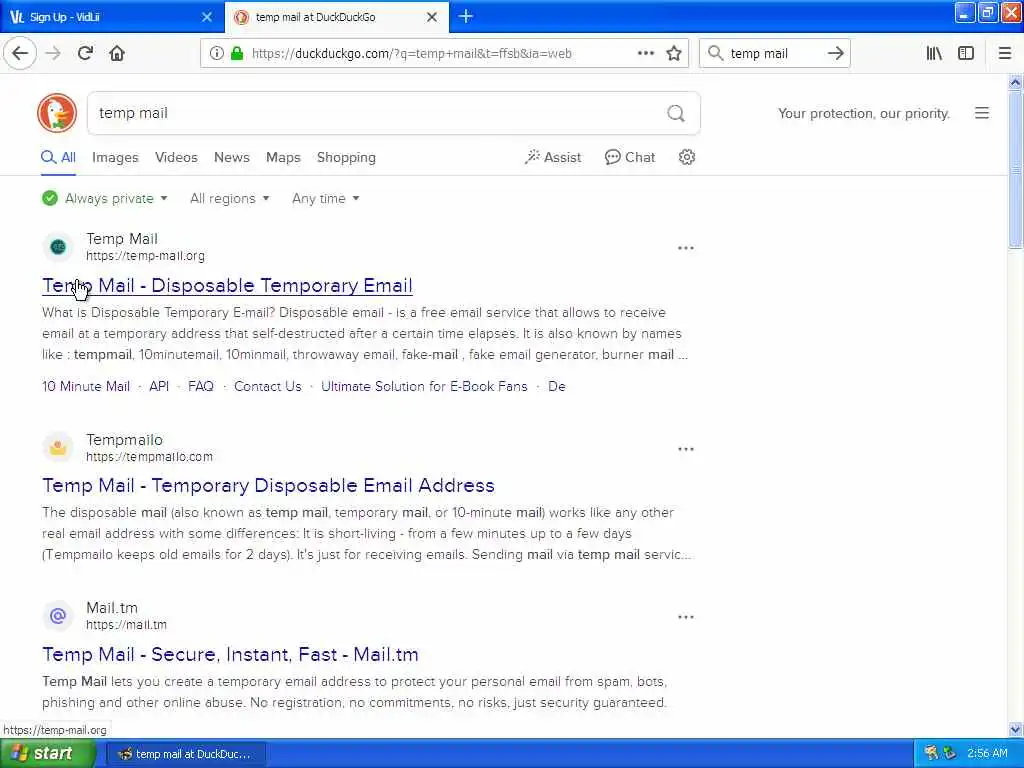Image resolution: width=1024 pixels, height=768 pixels.
Task: Open Temp Mail - Disposable Temporary Email link
Action: pos(227,285)
